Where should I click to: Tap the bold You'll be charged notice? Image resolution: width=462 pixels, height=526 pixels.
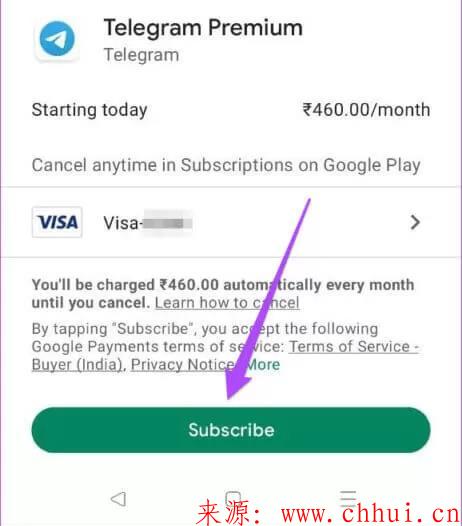pyautogui.click(x=223, y=294)
